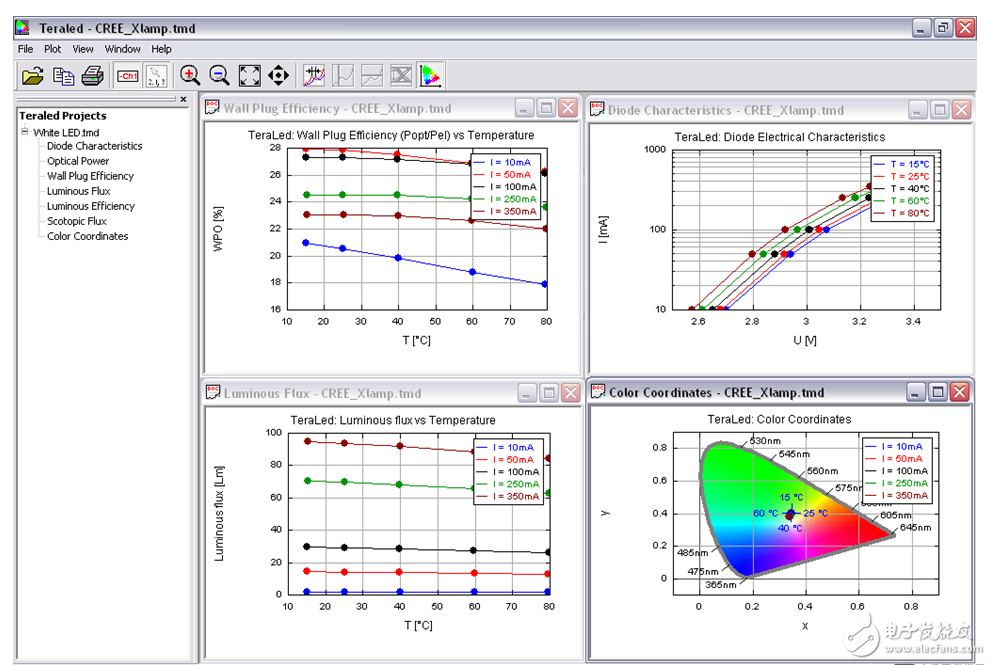Viewport: 991px width, 665px height.
Task: Open the Plot menu
Action: 52,48
